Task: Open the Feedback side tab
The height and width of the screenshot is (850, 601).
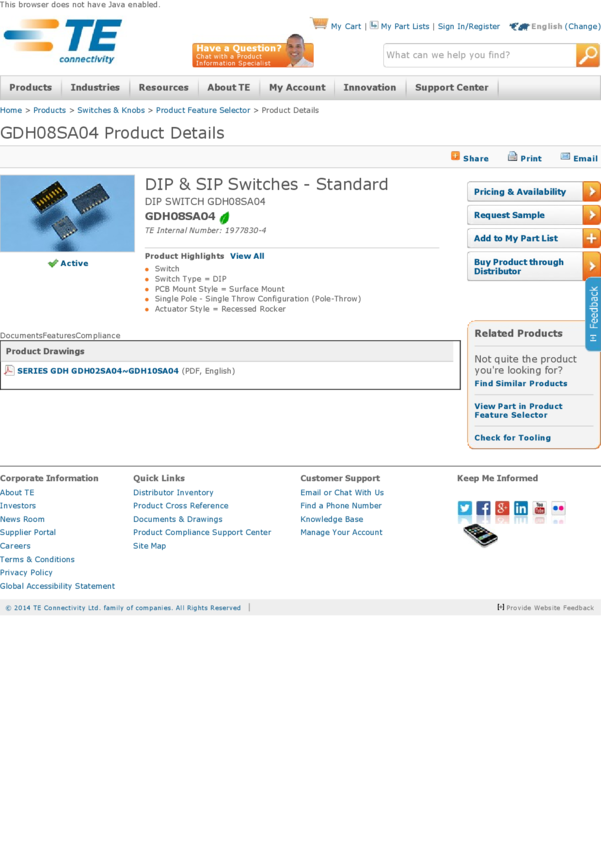Action: (593, 314)
